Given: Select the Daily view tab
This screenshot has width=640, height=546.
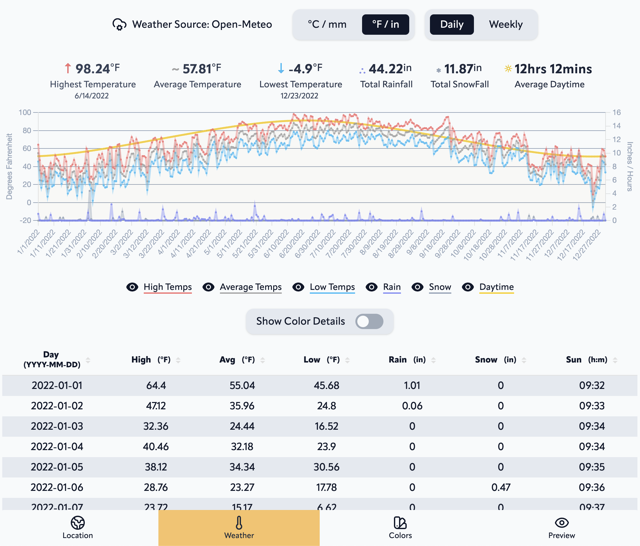Looking at the screenshot, I should tap(452, 24).
